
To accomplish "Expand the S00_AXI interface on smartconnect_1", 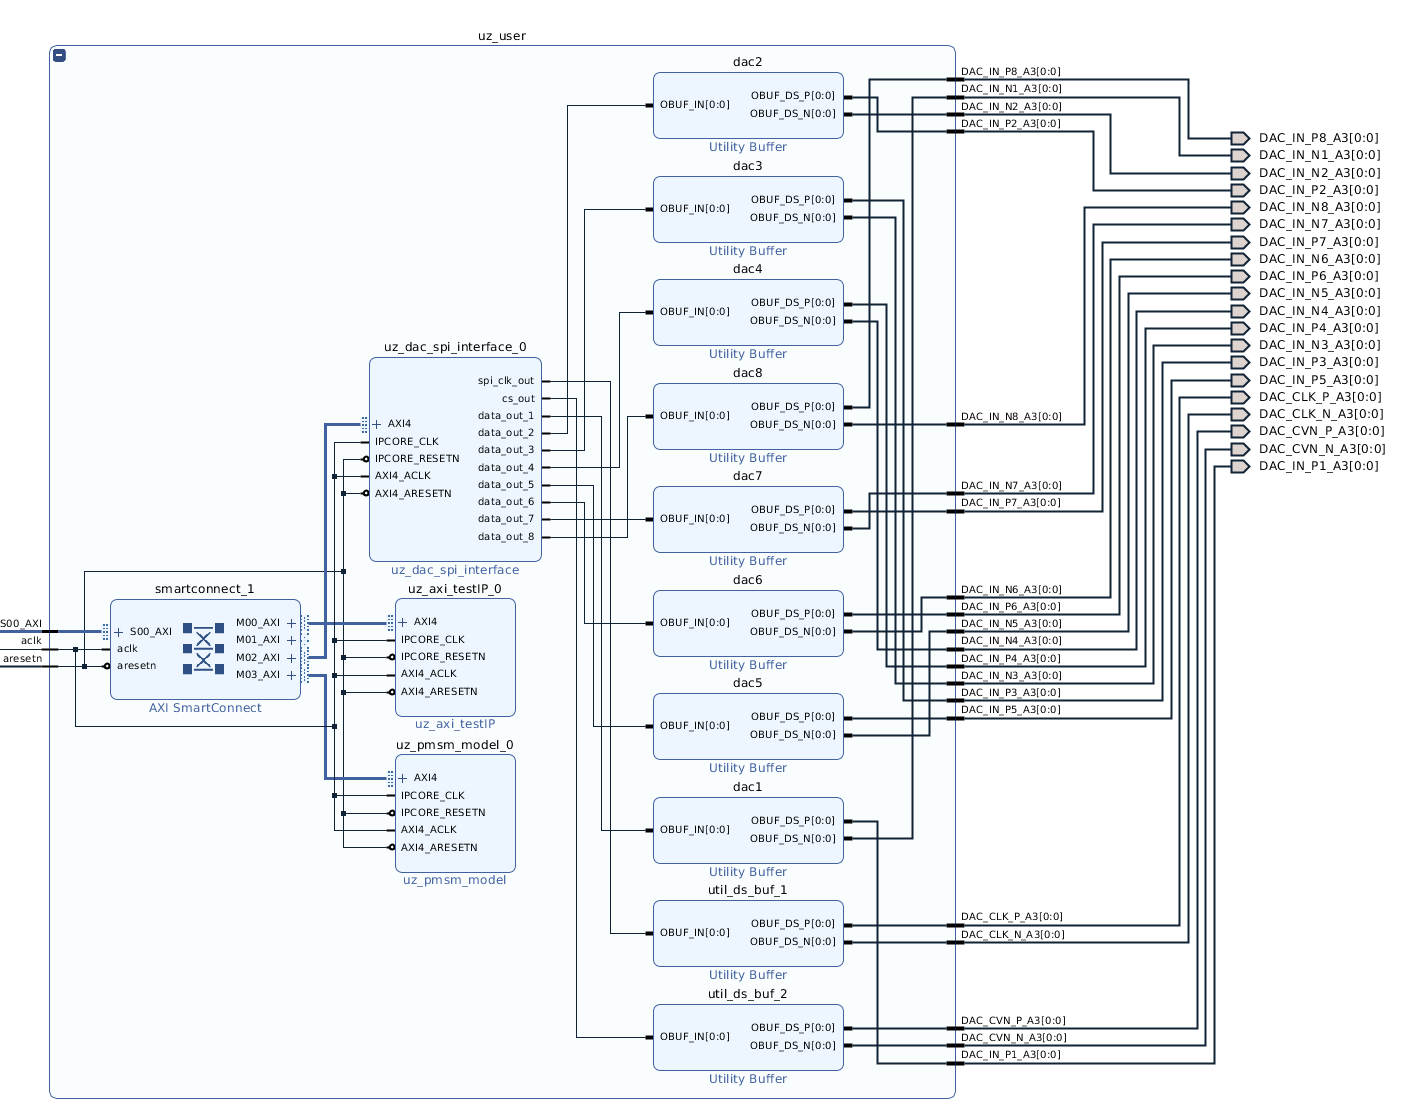I will [119, 632].
